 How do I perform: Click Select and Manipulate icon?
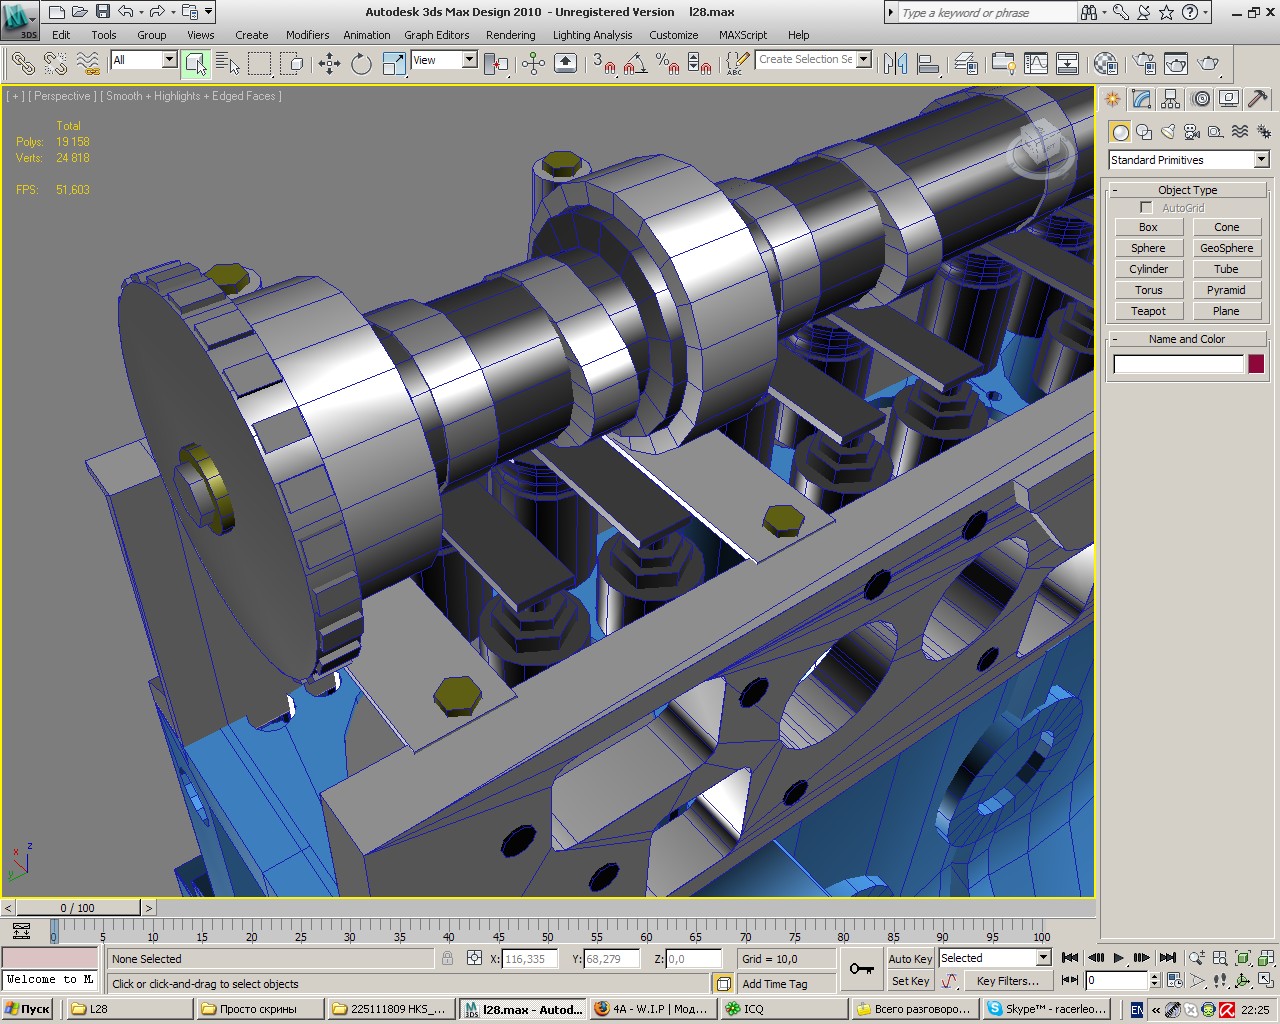[x=533, y=64]
